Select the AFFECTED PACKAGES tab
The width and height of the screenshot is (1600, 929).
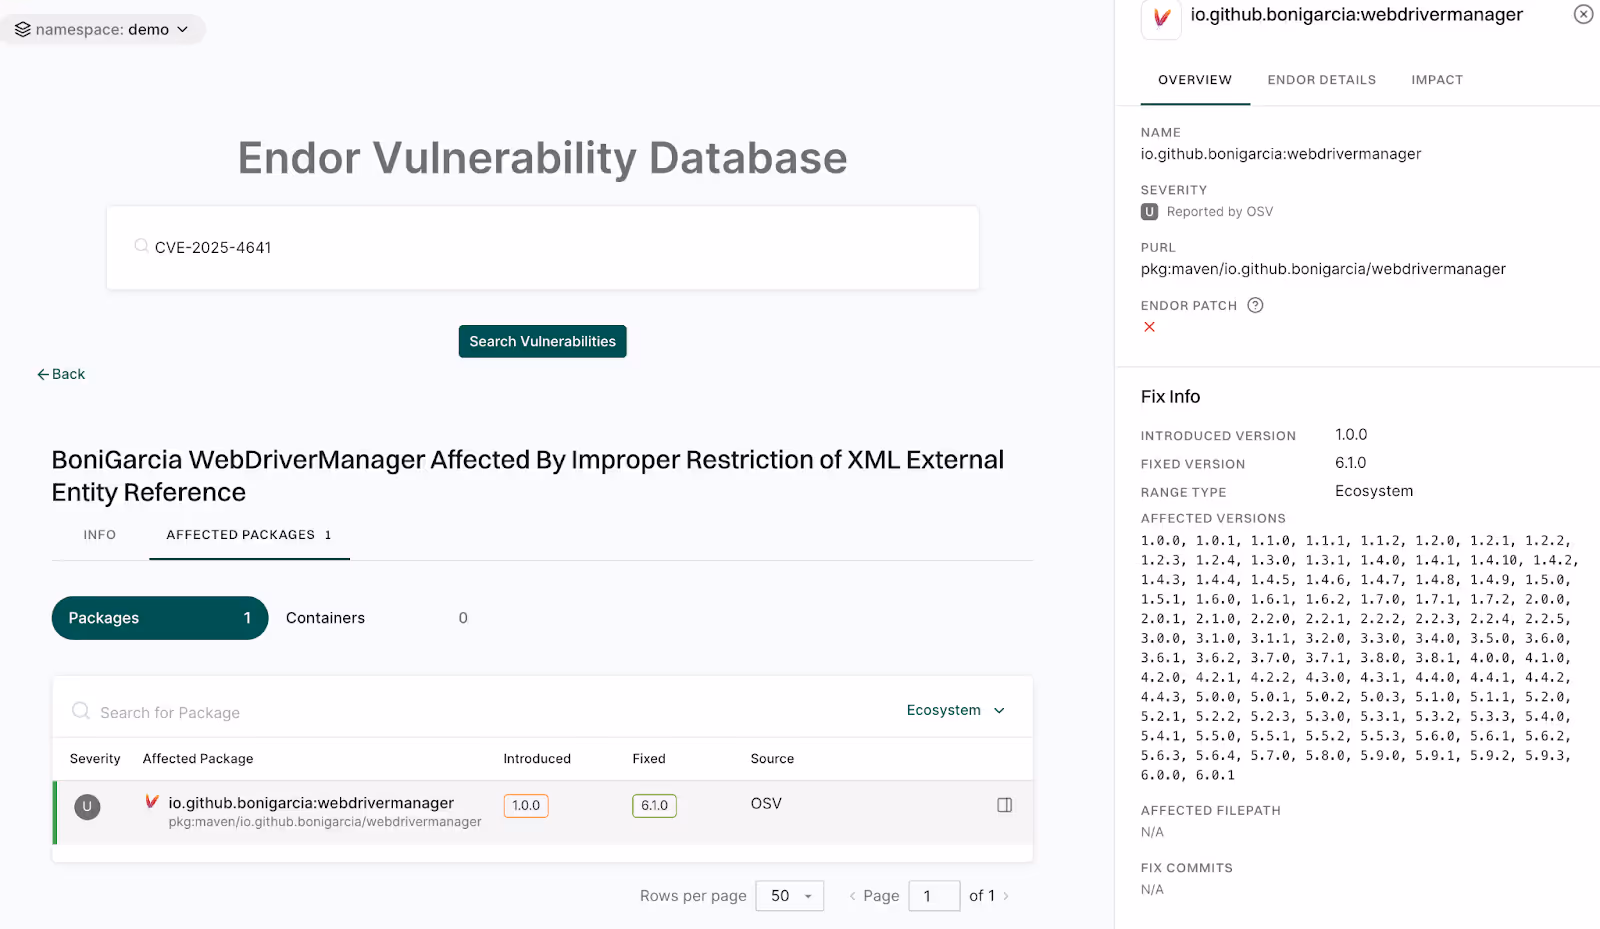pos(249,535)
